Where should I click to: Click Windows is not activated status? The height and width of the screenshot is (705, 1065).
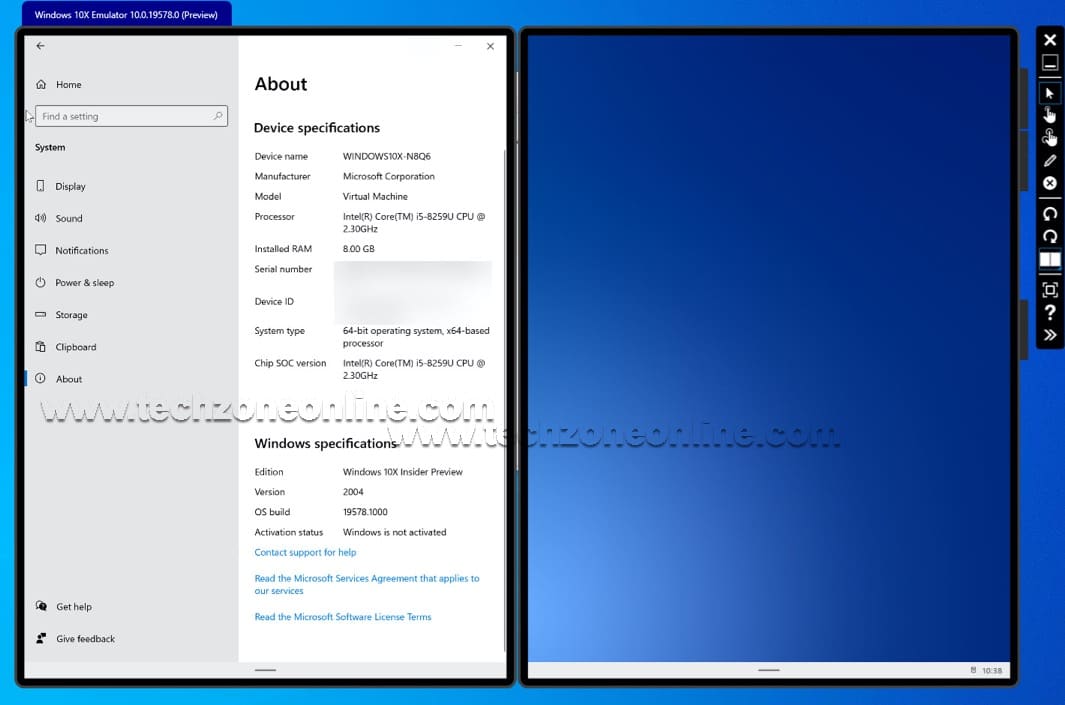click(x=394, y=532)
